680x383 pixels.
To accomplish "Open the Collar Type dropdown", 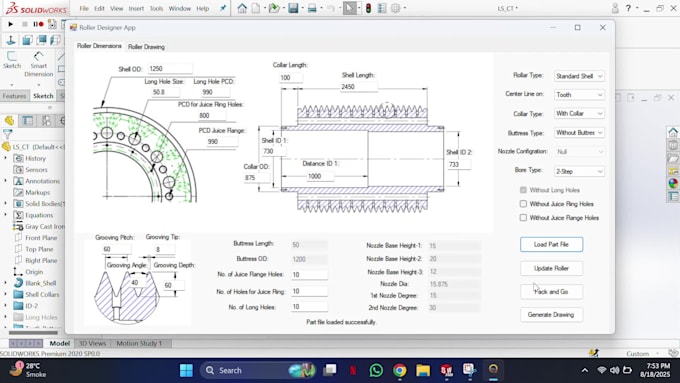I will tap(579, 114).
